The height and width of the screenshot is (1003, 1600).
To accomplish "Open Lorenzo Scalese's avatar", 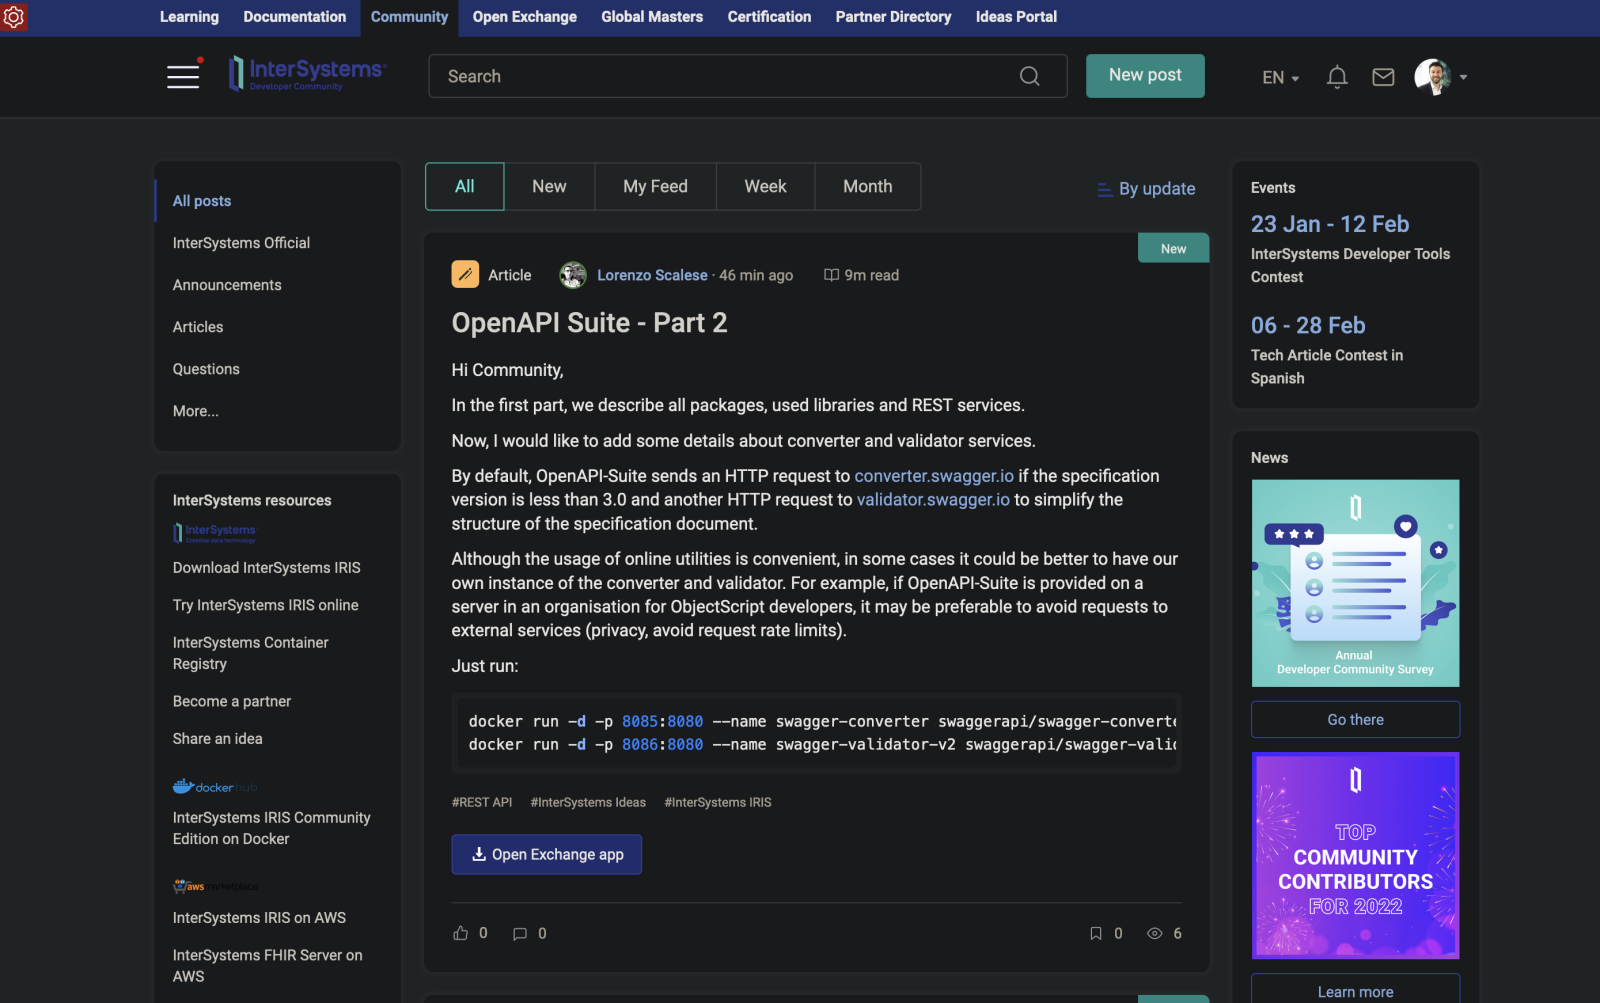I will pos(573,275).
